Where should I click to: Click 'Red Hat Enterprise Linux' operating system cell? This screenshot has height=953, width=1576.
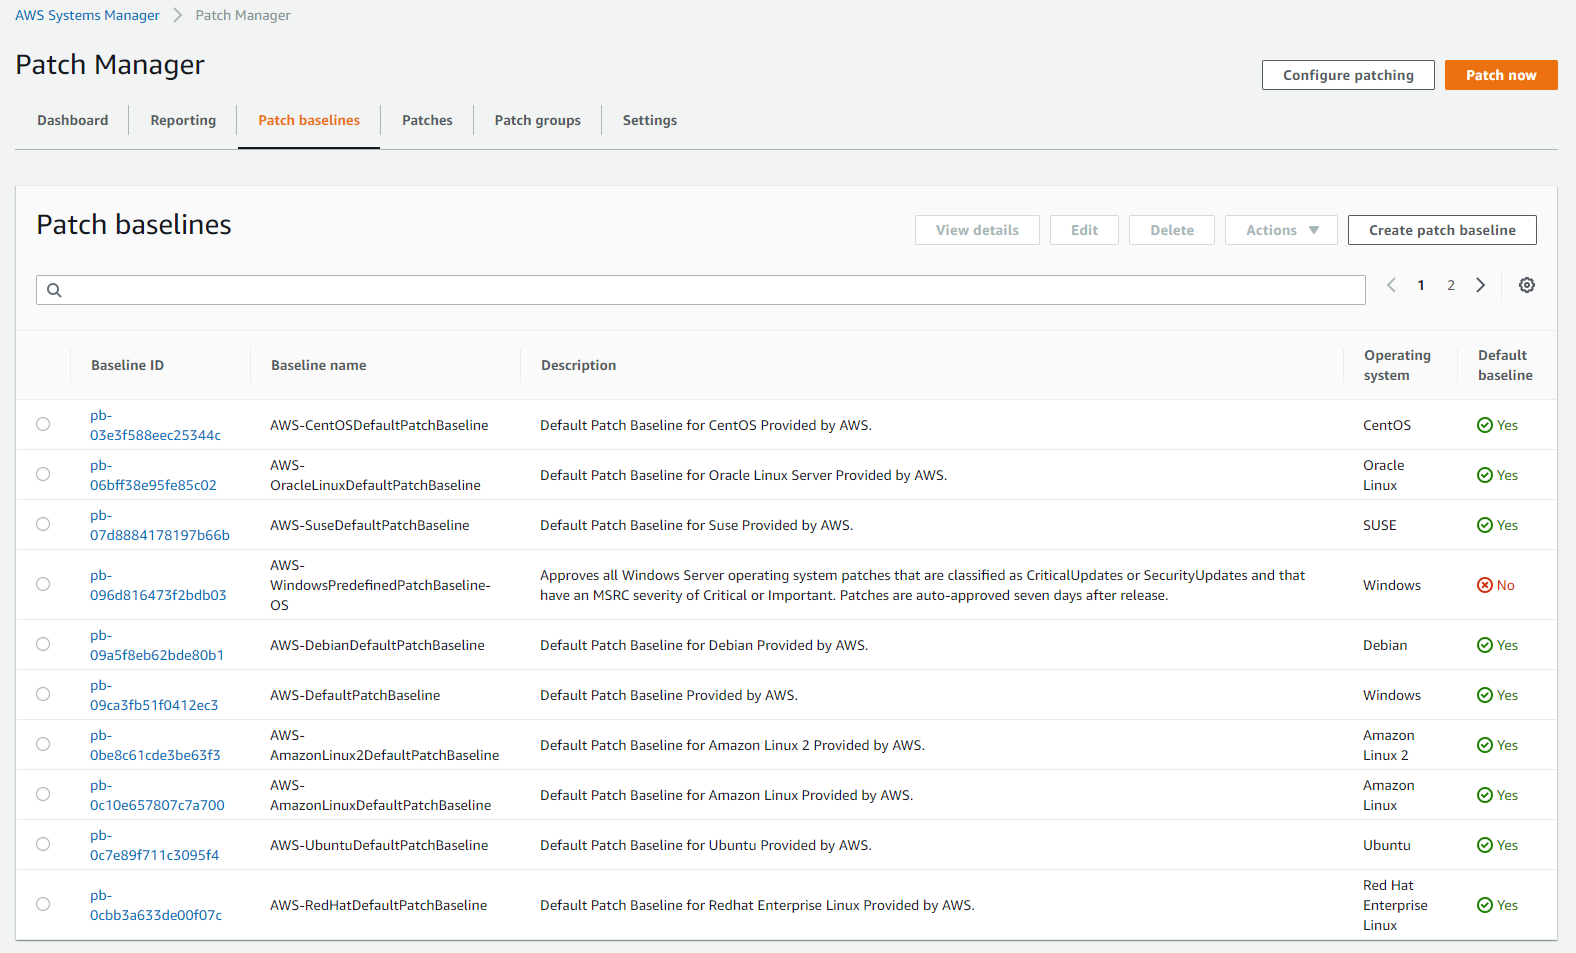(1395, 905)
